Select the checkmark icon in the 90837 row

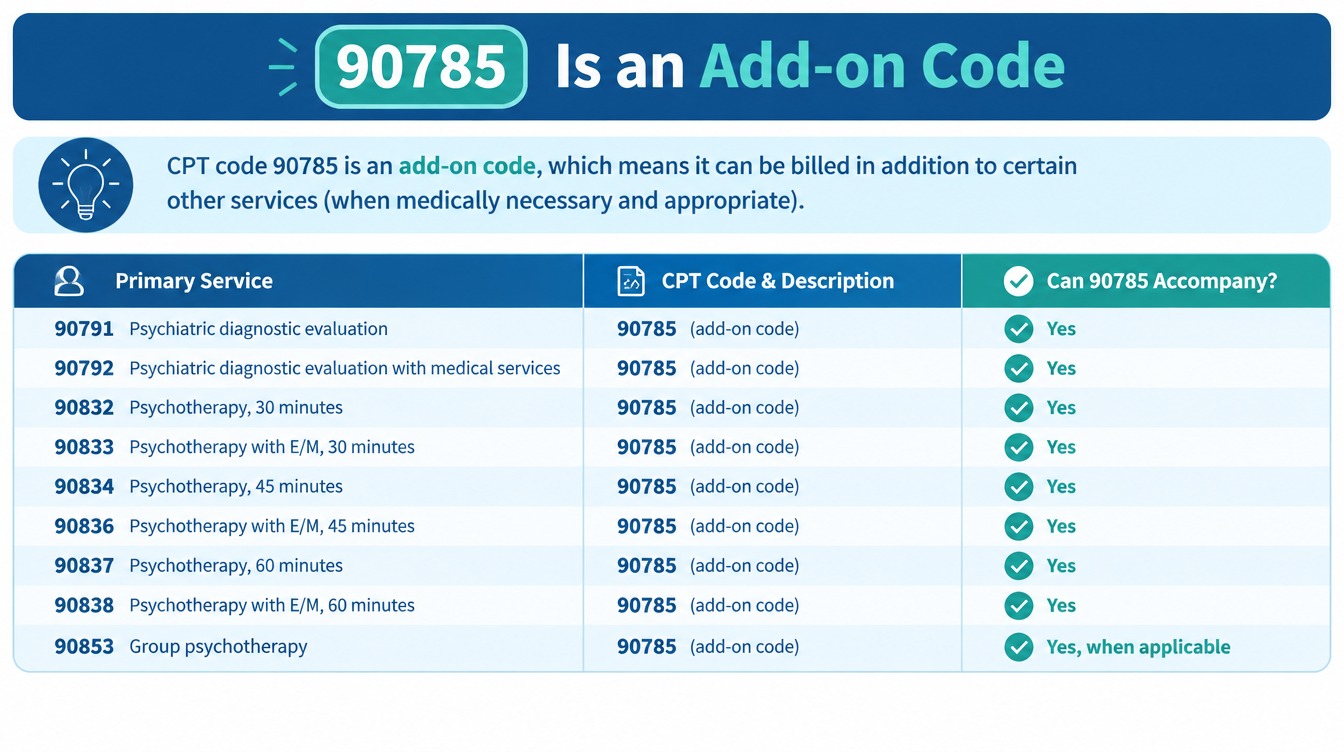[1018, 566]
